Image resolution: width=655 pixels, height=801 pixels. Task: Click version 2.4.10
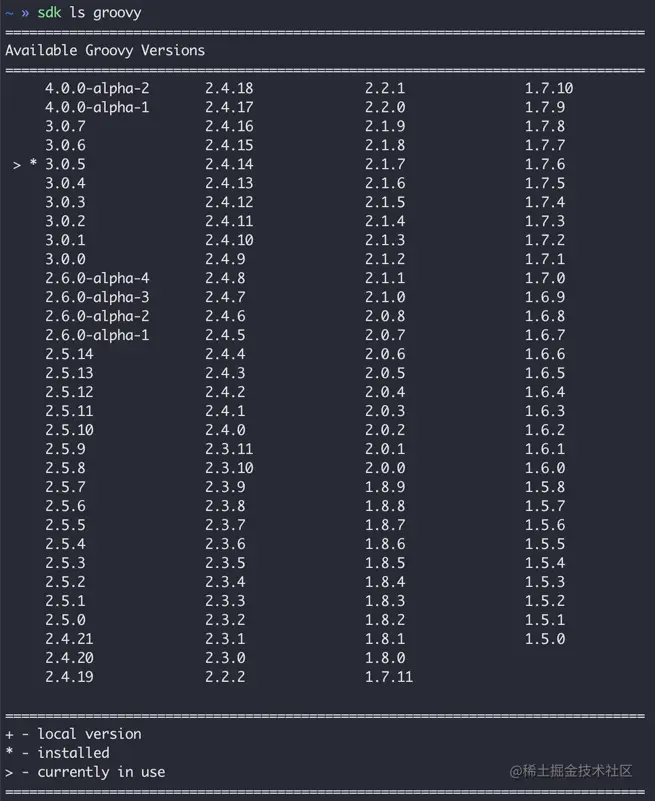[x=229, y=240]
